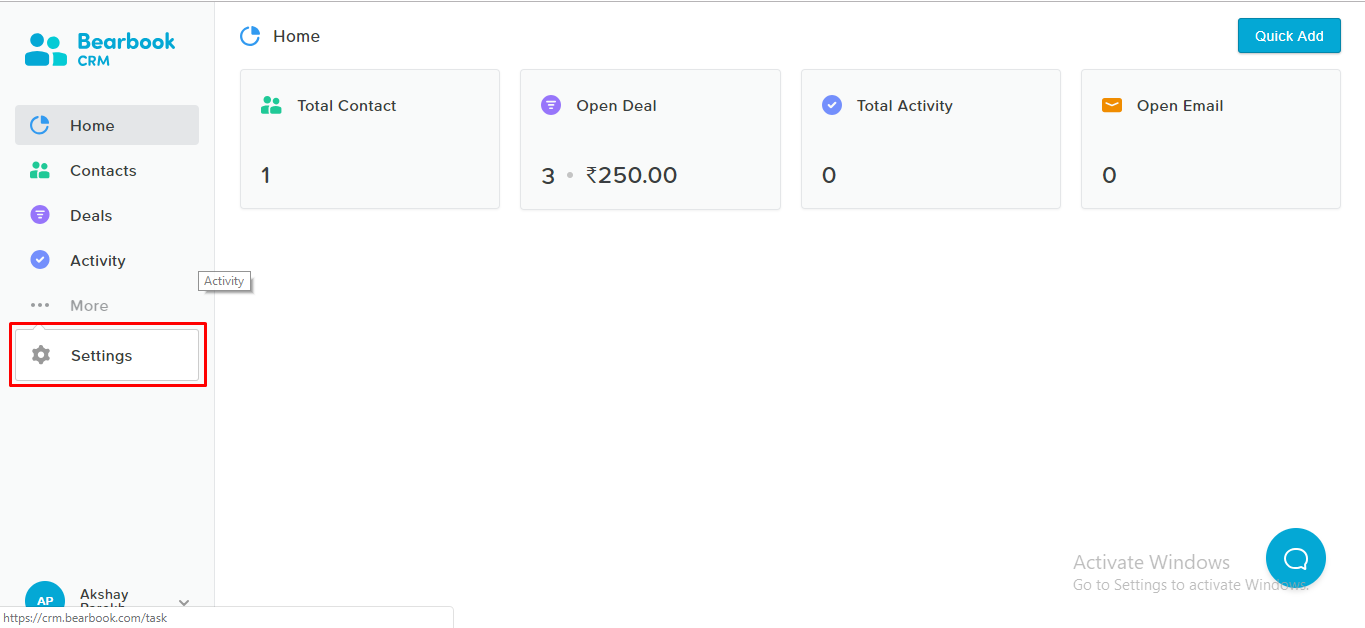Click the Bearbook CRM logo

(100, 49)
